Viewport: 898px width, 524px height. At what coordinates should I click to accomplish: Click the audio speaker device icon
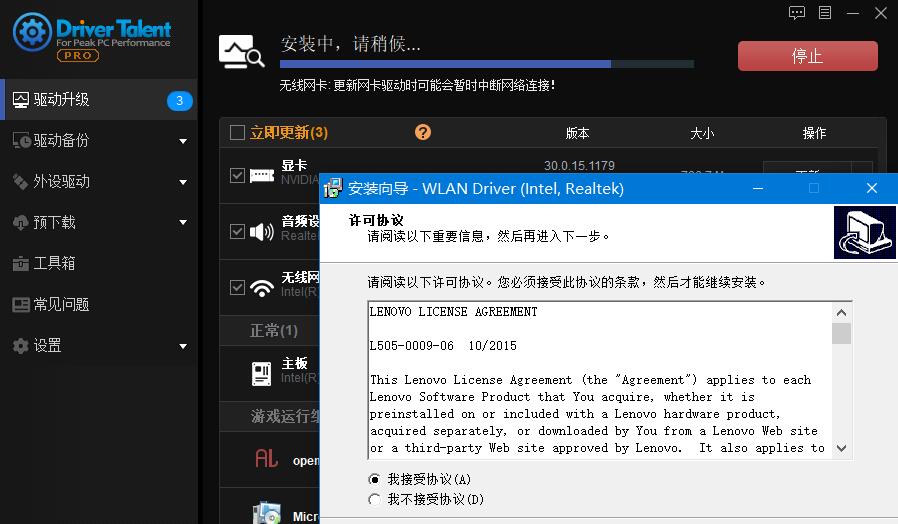(262, 231)
